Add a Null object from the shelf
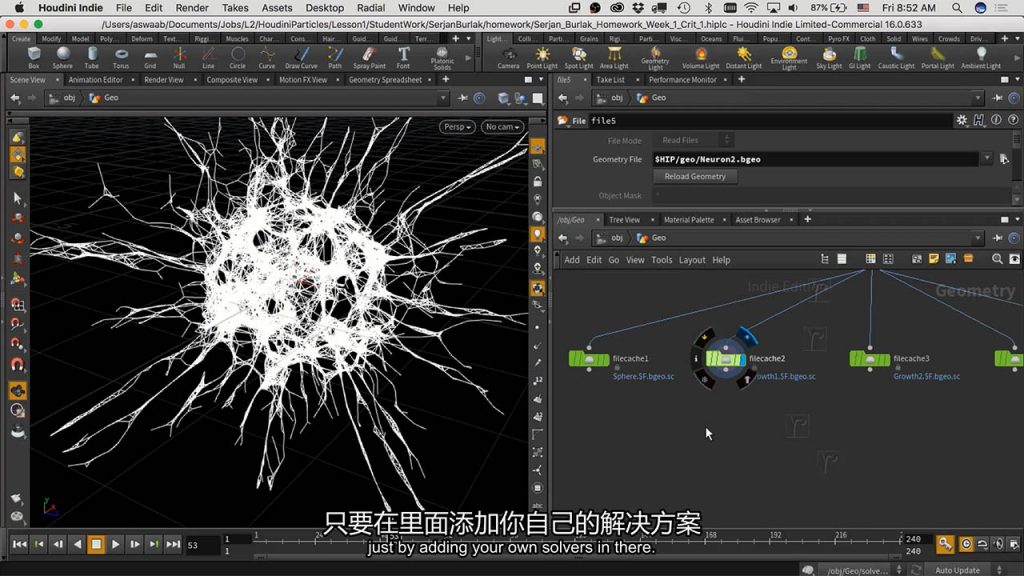 [179, 57]
